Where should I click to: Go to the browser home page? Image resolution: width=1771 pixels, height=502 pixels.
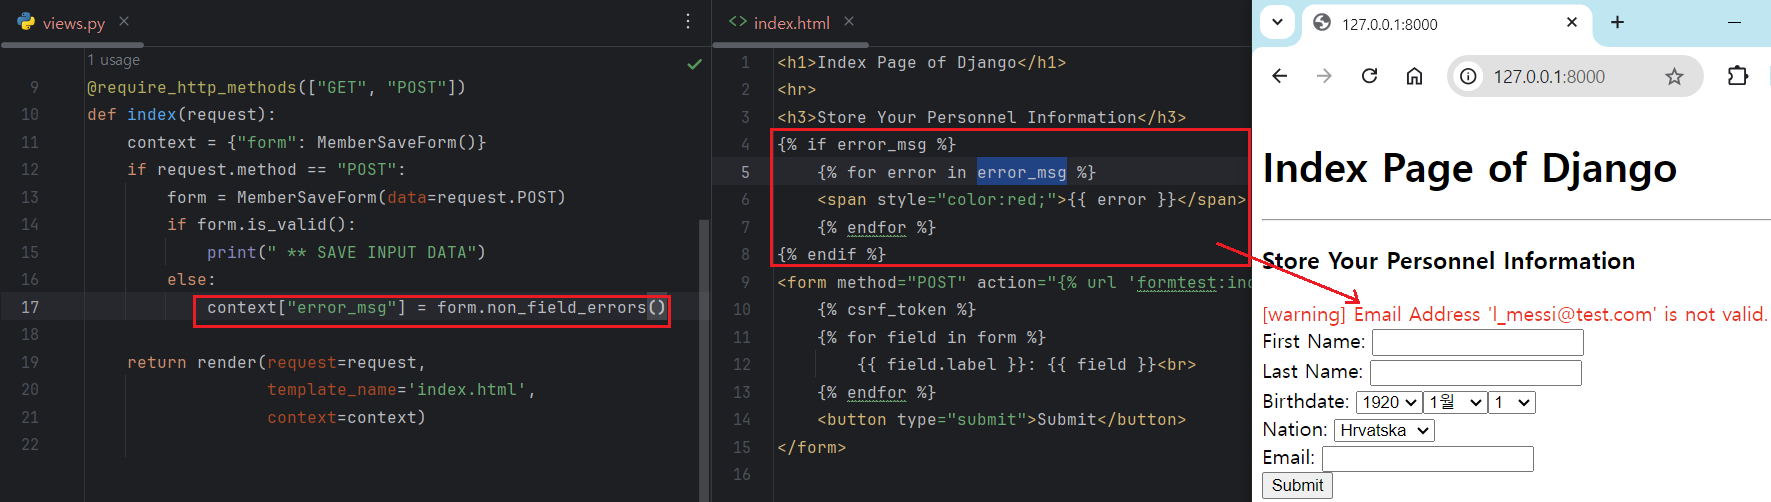coord(1414,76)
